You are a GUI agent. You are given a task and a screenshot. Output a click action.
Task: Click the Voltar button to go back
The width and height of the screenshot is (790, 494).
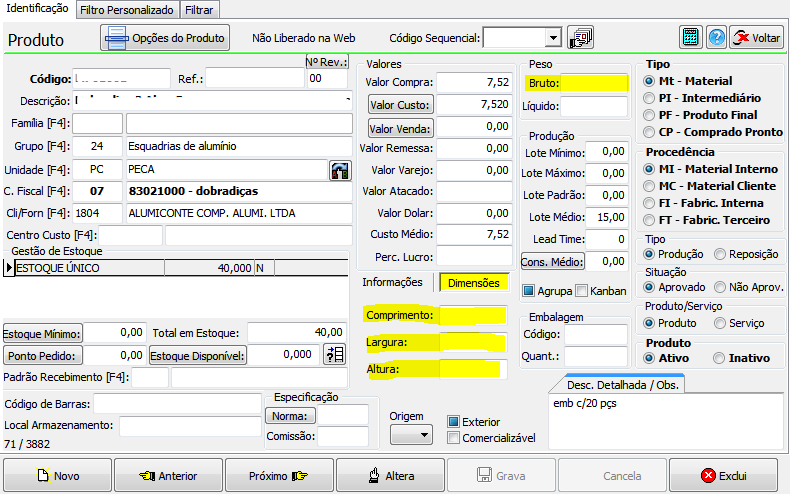pos(756,38)
